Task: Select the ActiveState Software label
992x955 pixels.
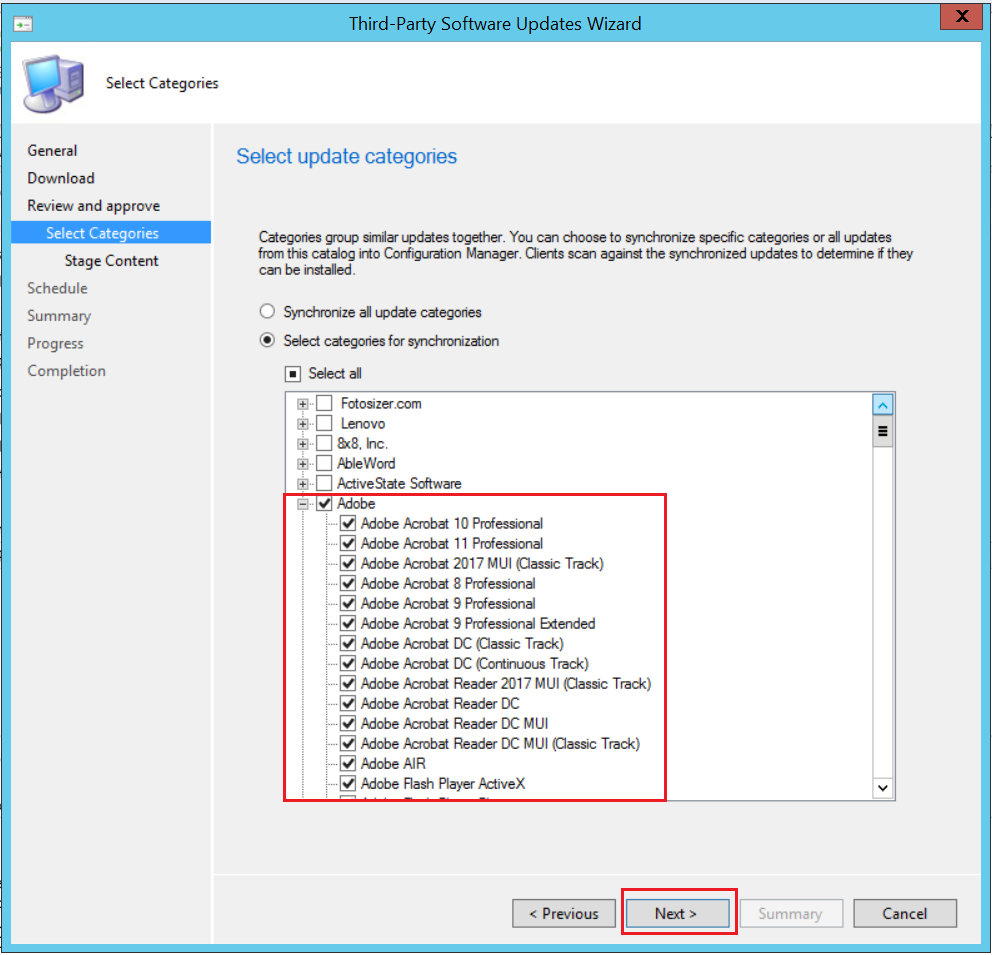Action: 399,484
